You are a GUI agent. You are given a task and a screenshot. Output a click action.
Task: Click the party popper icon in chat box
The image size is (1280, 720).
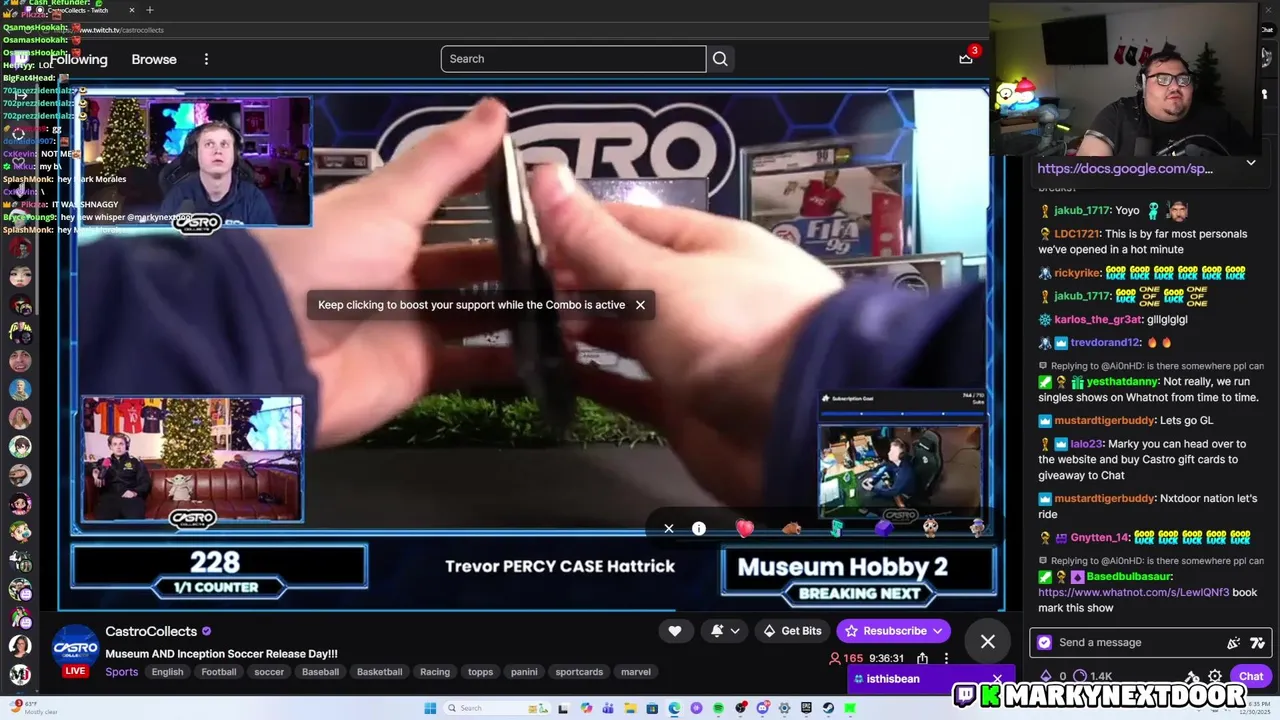1233,643
